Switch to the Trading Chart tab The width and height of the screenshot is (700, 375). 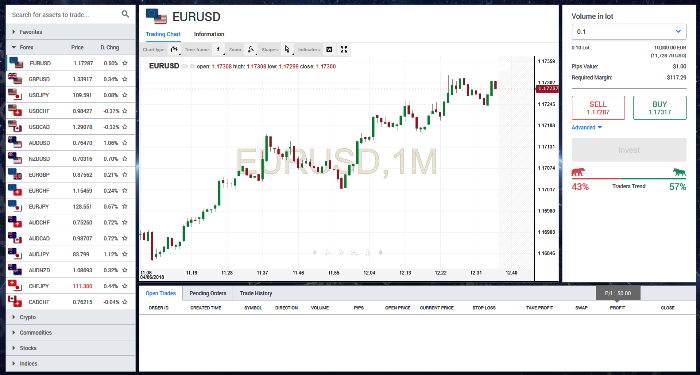(x=163, y=34)
